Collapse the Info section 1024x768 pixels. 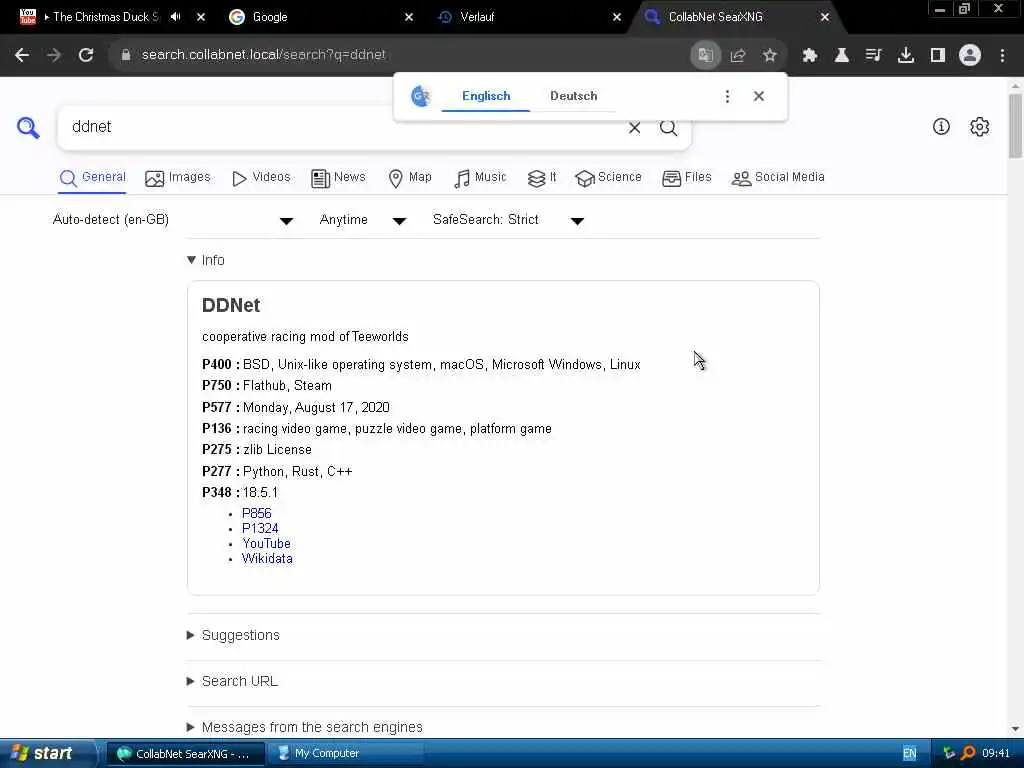pyautogui.click(x=206, y=261)
